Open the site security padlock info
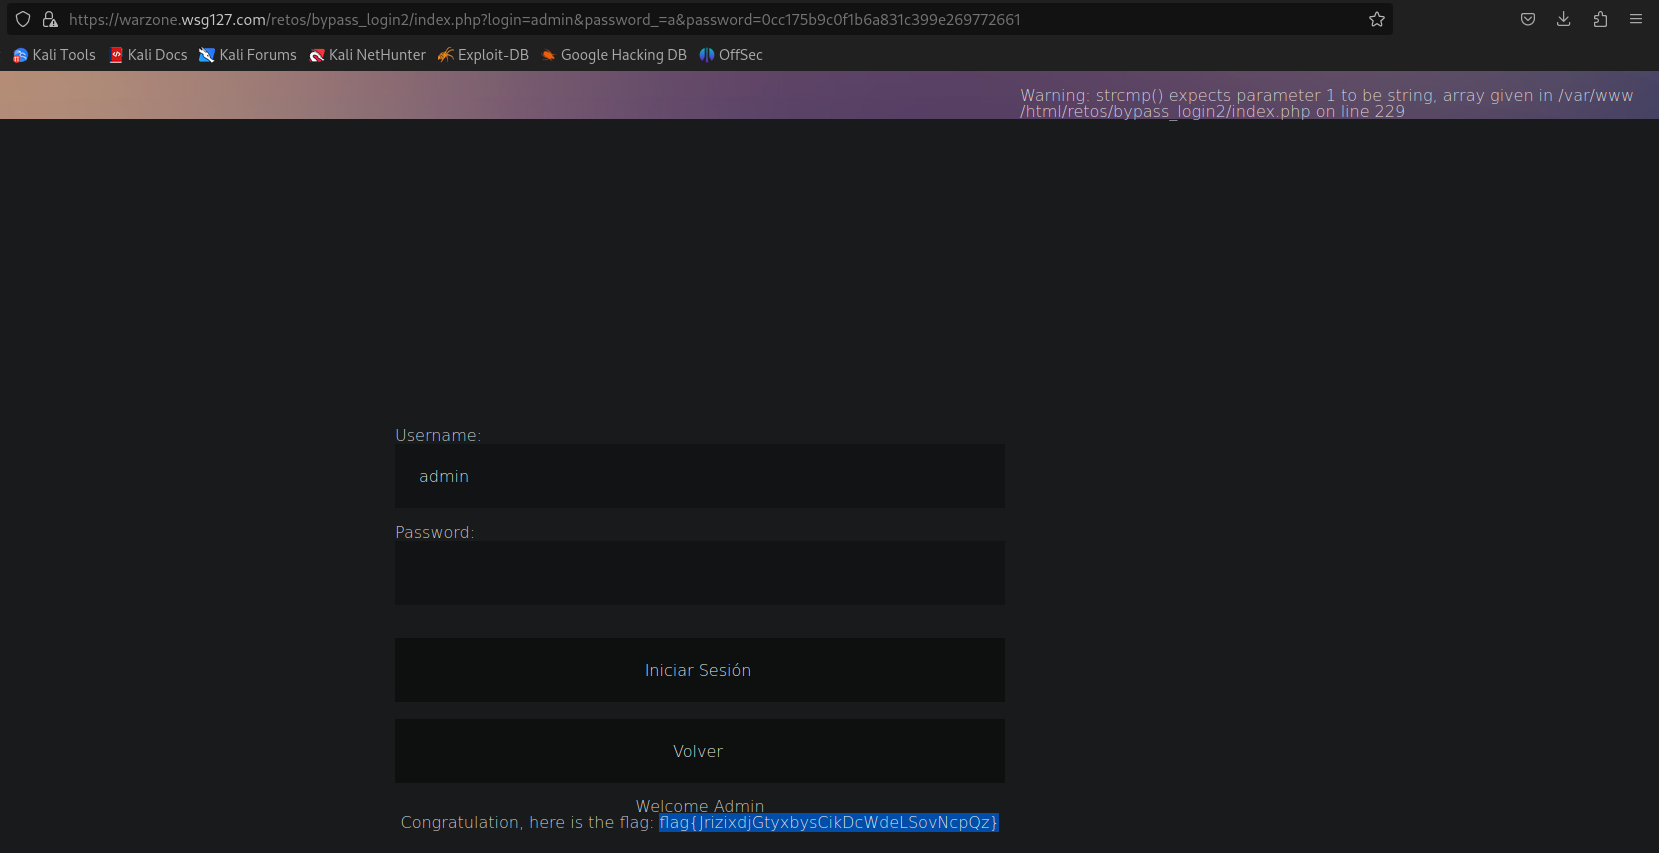 pos(50,19)
